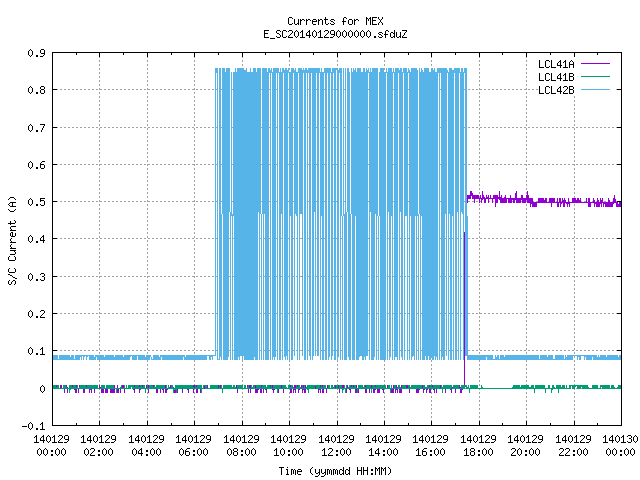Screen dimensions: 640x480
Task: Click the 140129 00:00 x-axis tick label
Action: click(51, 446)
